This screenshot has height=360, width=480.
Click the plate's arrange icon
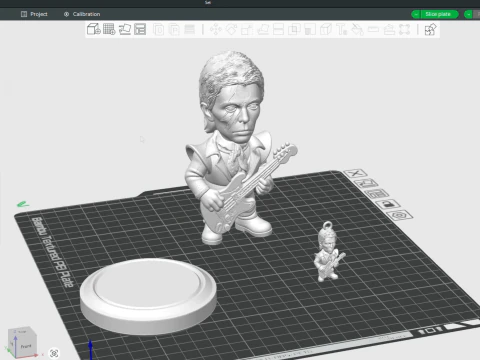pos(376,194)
